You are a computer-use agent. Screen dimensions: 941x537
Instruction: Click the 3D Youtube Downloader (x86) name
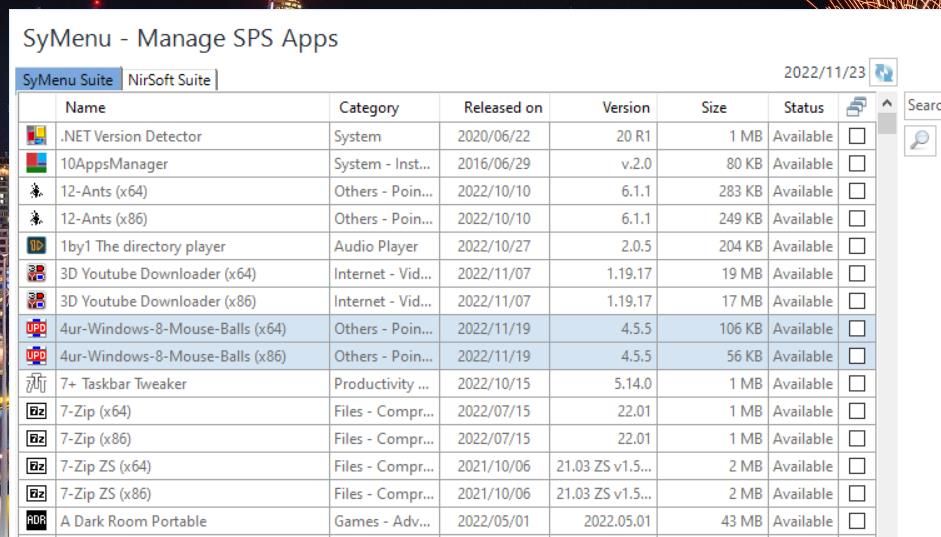(158, 301)
